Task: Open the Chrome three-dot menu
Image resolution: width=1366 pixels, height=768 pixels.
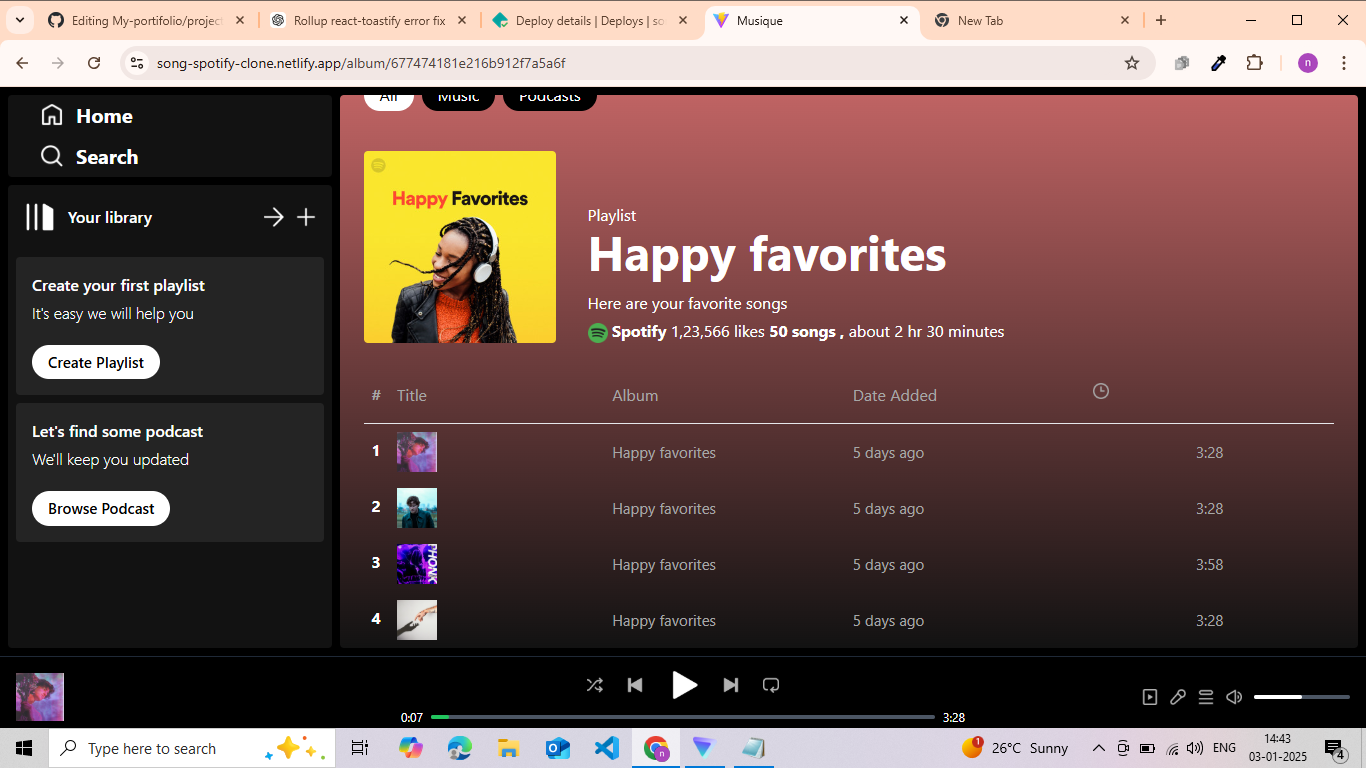Action: pos(1343,63)
